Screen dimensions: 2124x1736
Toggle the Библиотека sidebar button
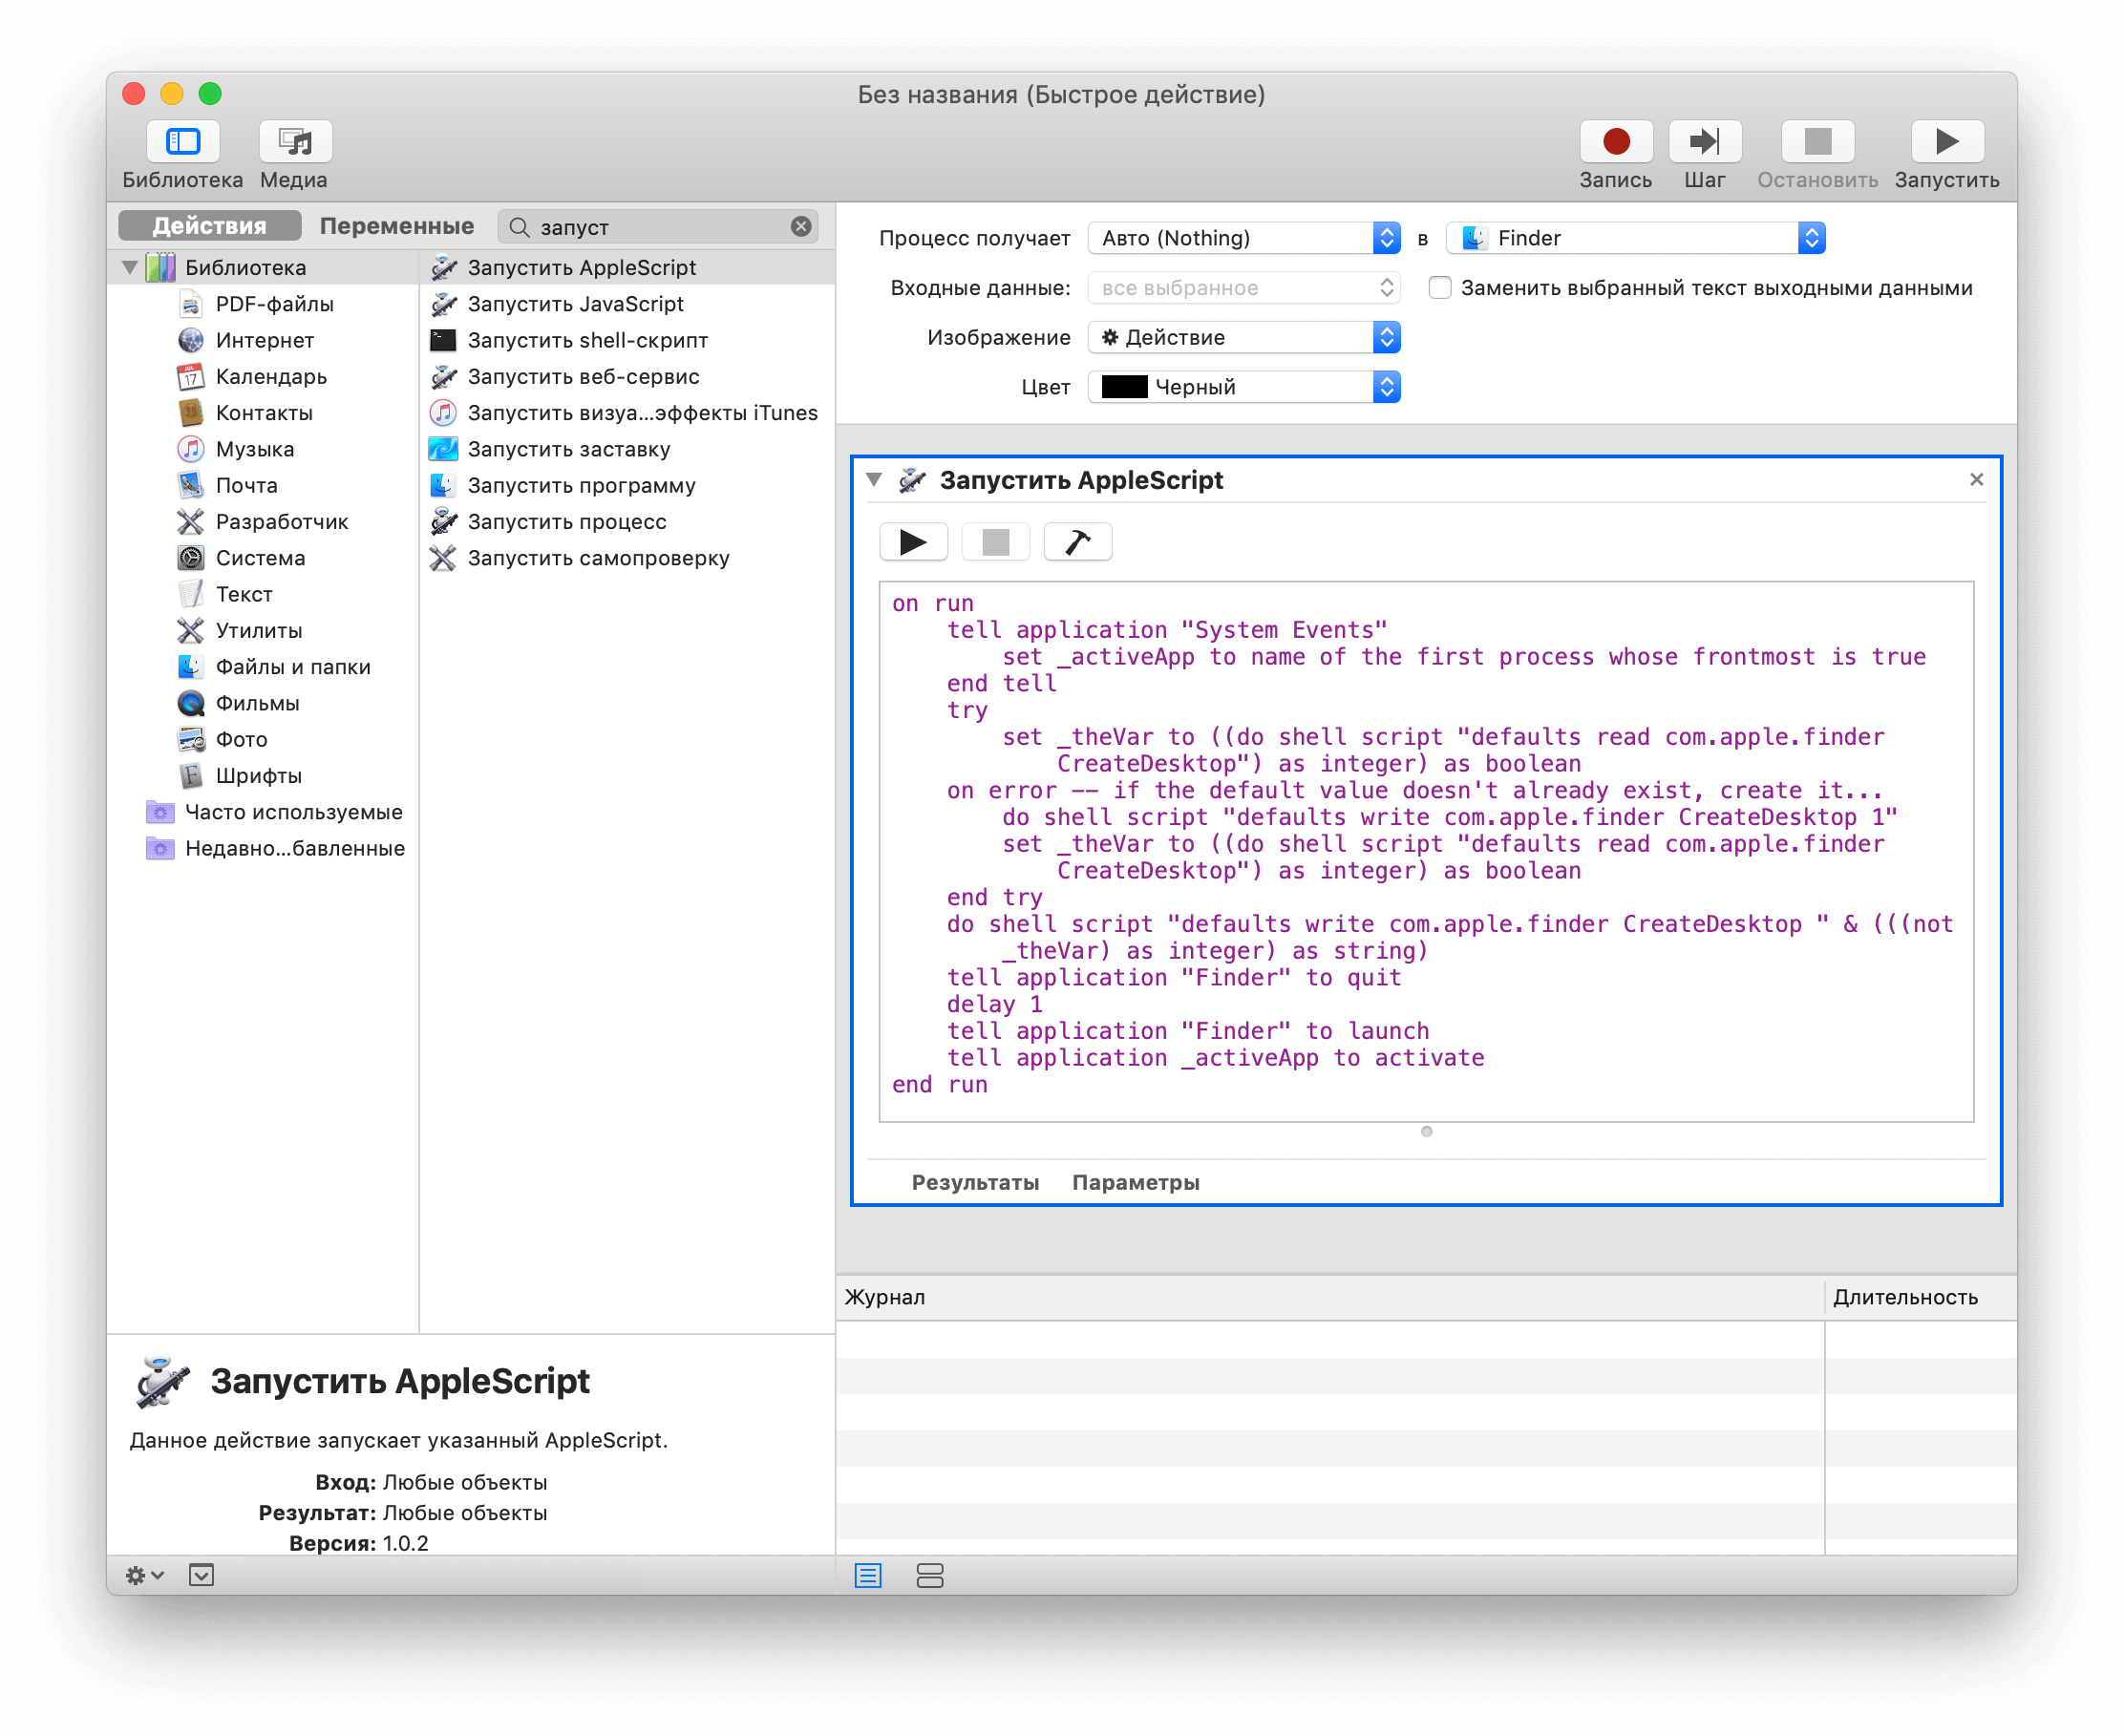183,141
